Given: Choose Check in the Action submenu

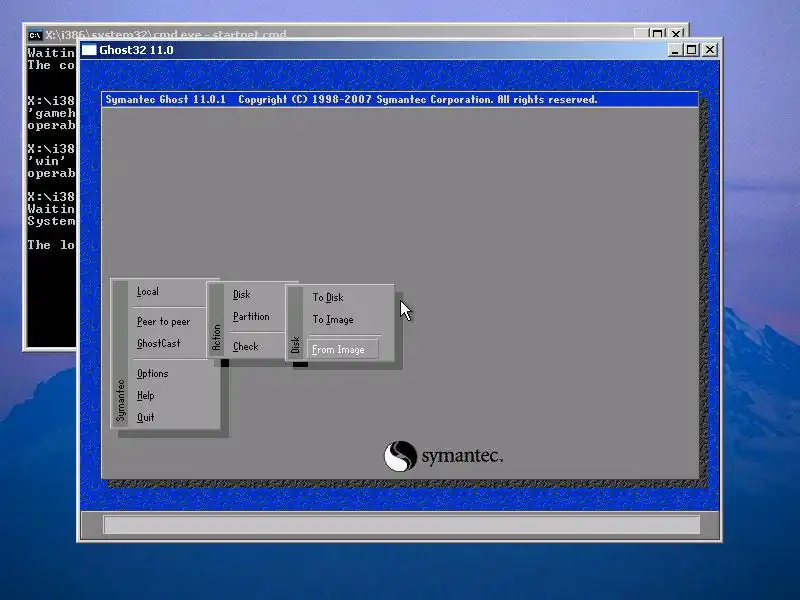Looking at the screenshot, I should (x=246, y=346).
